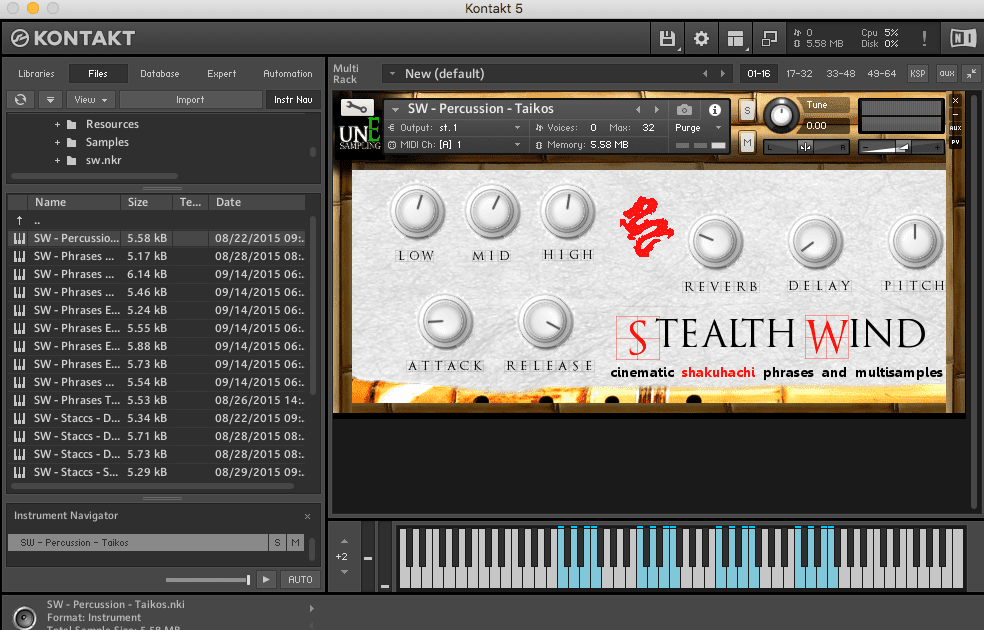Sort files by Date column
This screenshot has width=984, height=630.
point(257,202)
